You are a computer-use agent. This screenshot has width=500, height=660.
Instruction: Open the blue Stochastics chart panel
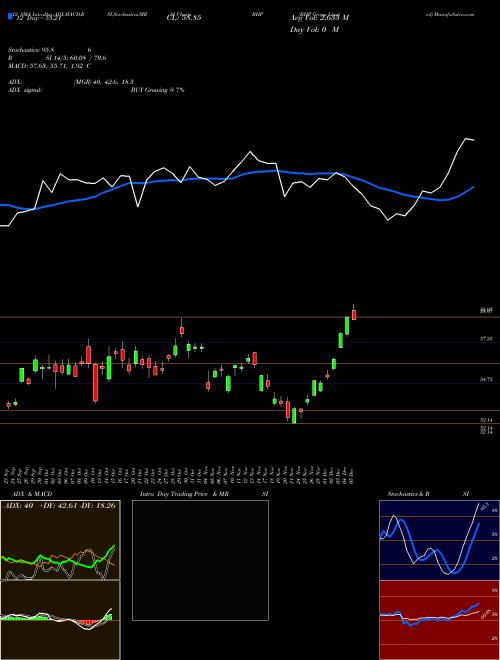click(x=439, y=540)
